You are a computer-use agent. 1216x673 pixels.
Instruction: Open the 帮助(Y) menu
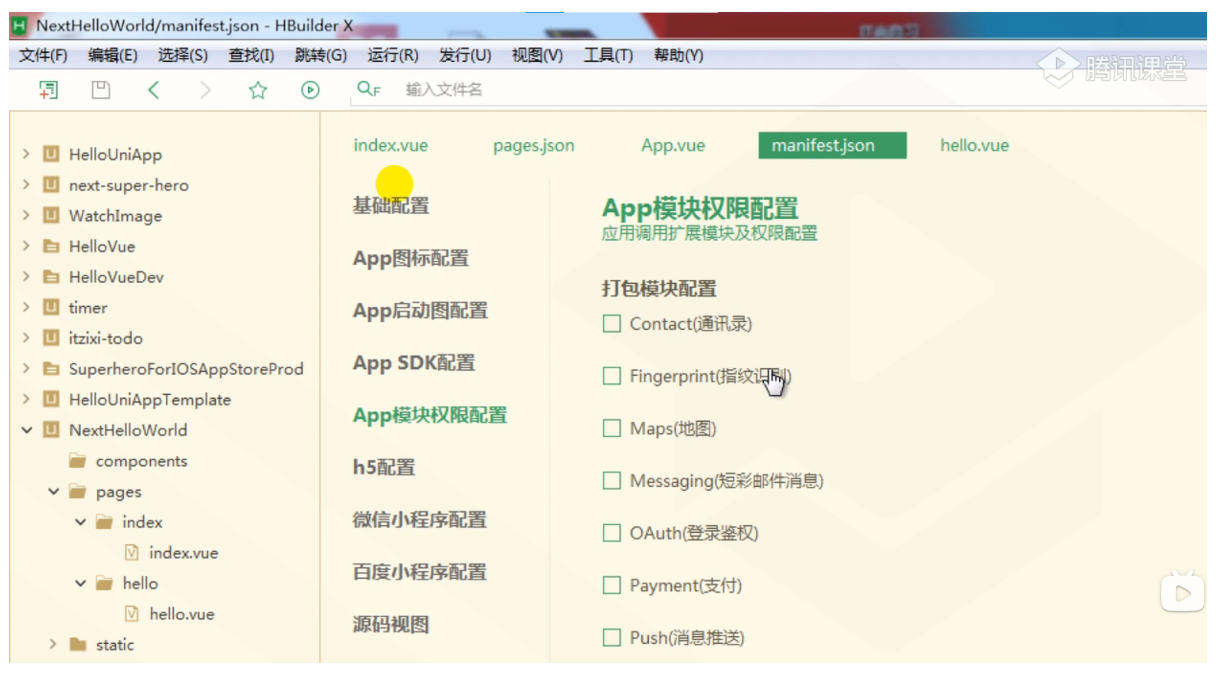tap(679, 56)
